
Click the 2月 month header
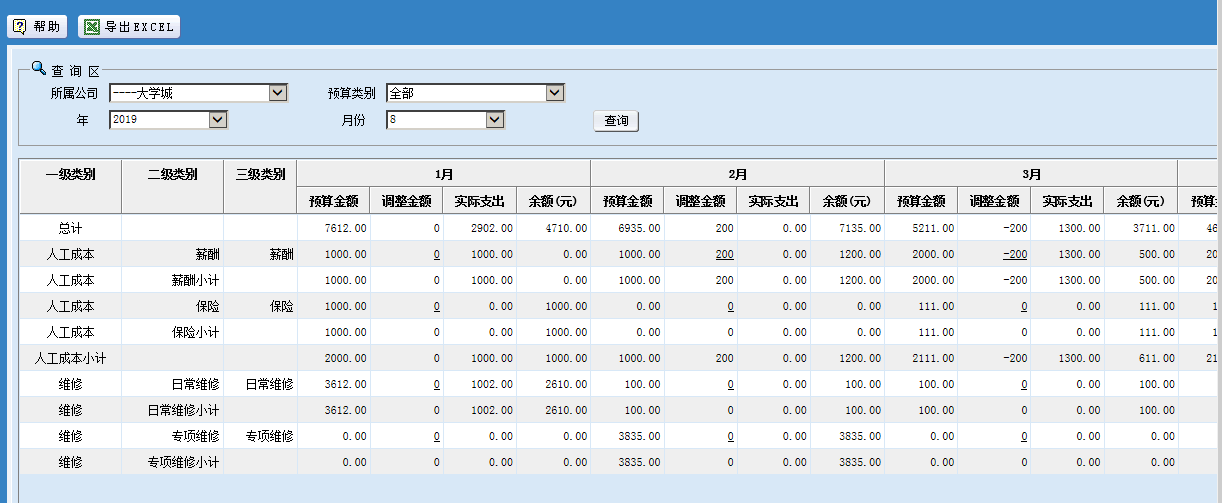[738, 173]
